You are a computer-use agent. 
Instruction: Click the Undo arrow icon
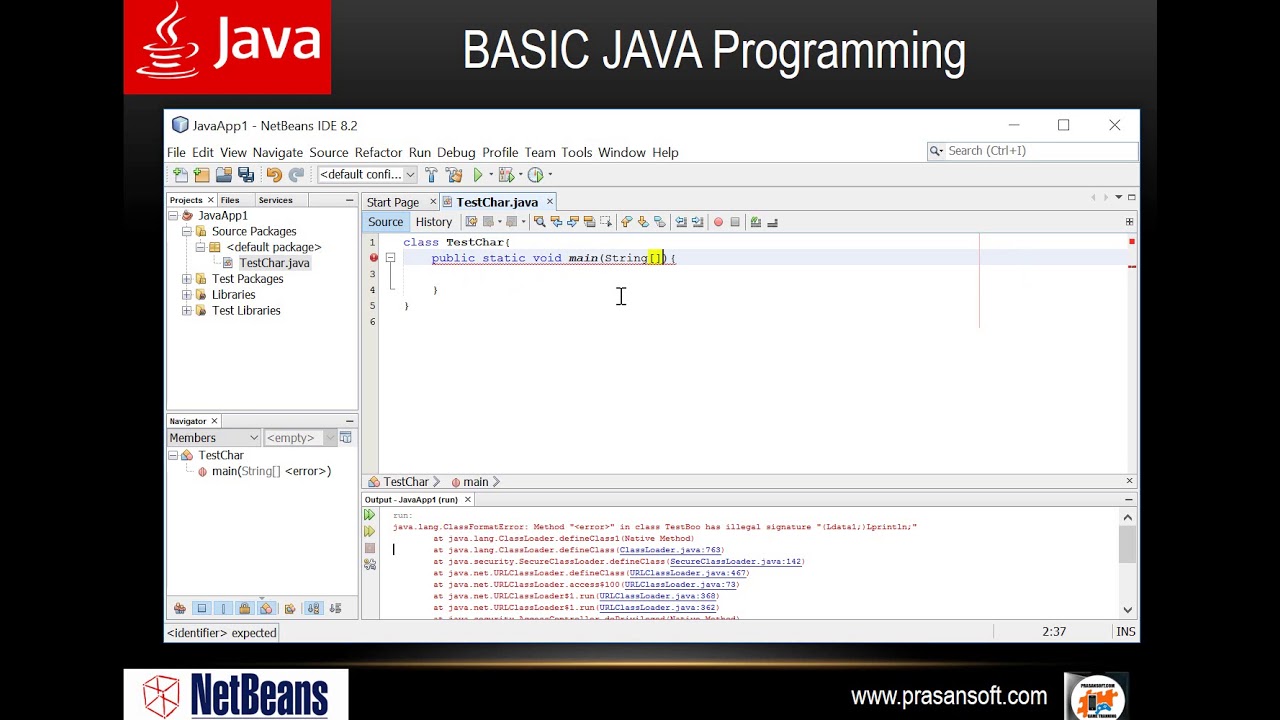[x=274, y=175]
